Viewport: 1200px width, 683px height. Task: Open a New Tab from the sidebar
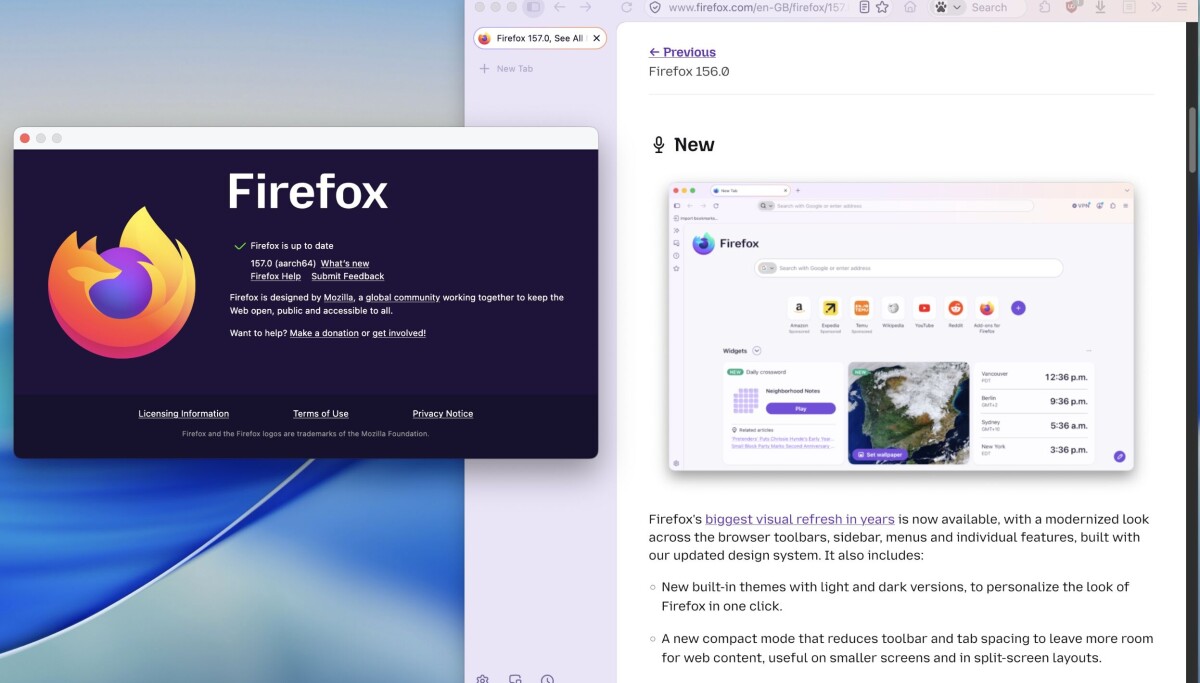(507, 69)
